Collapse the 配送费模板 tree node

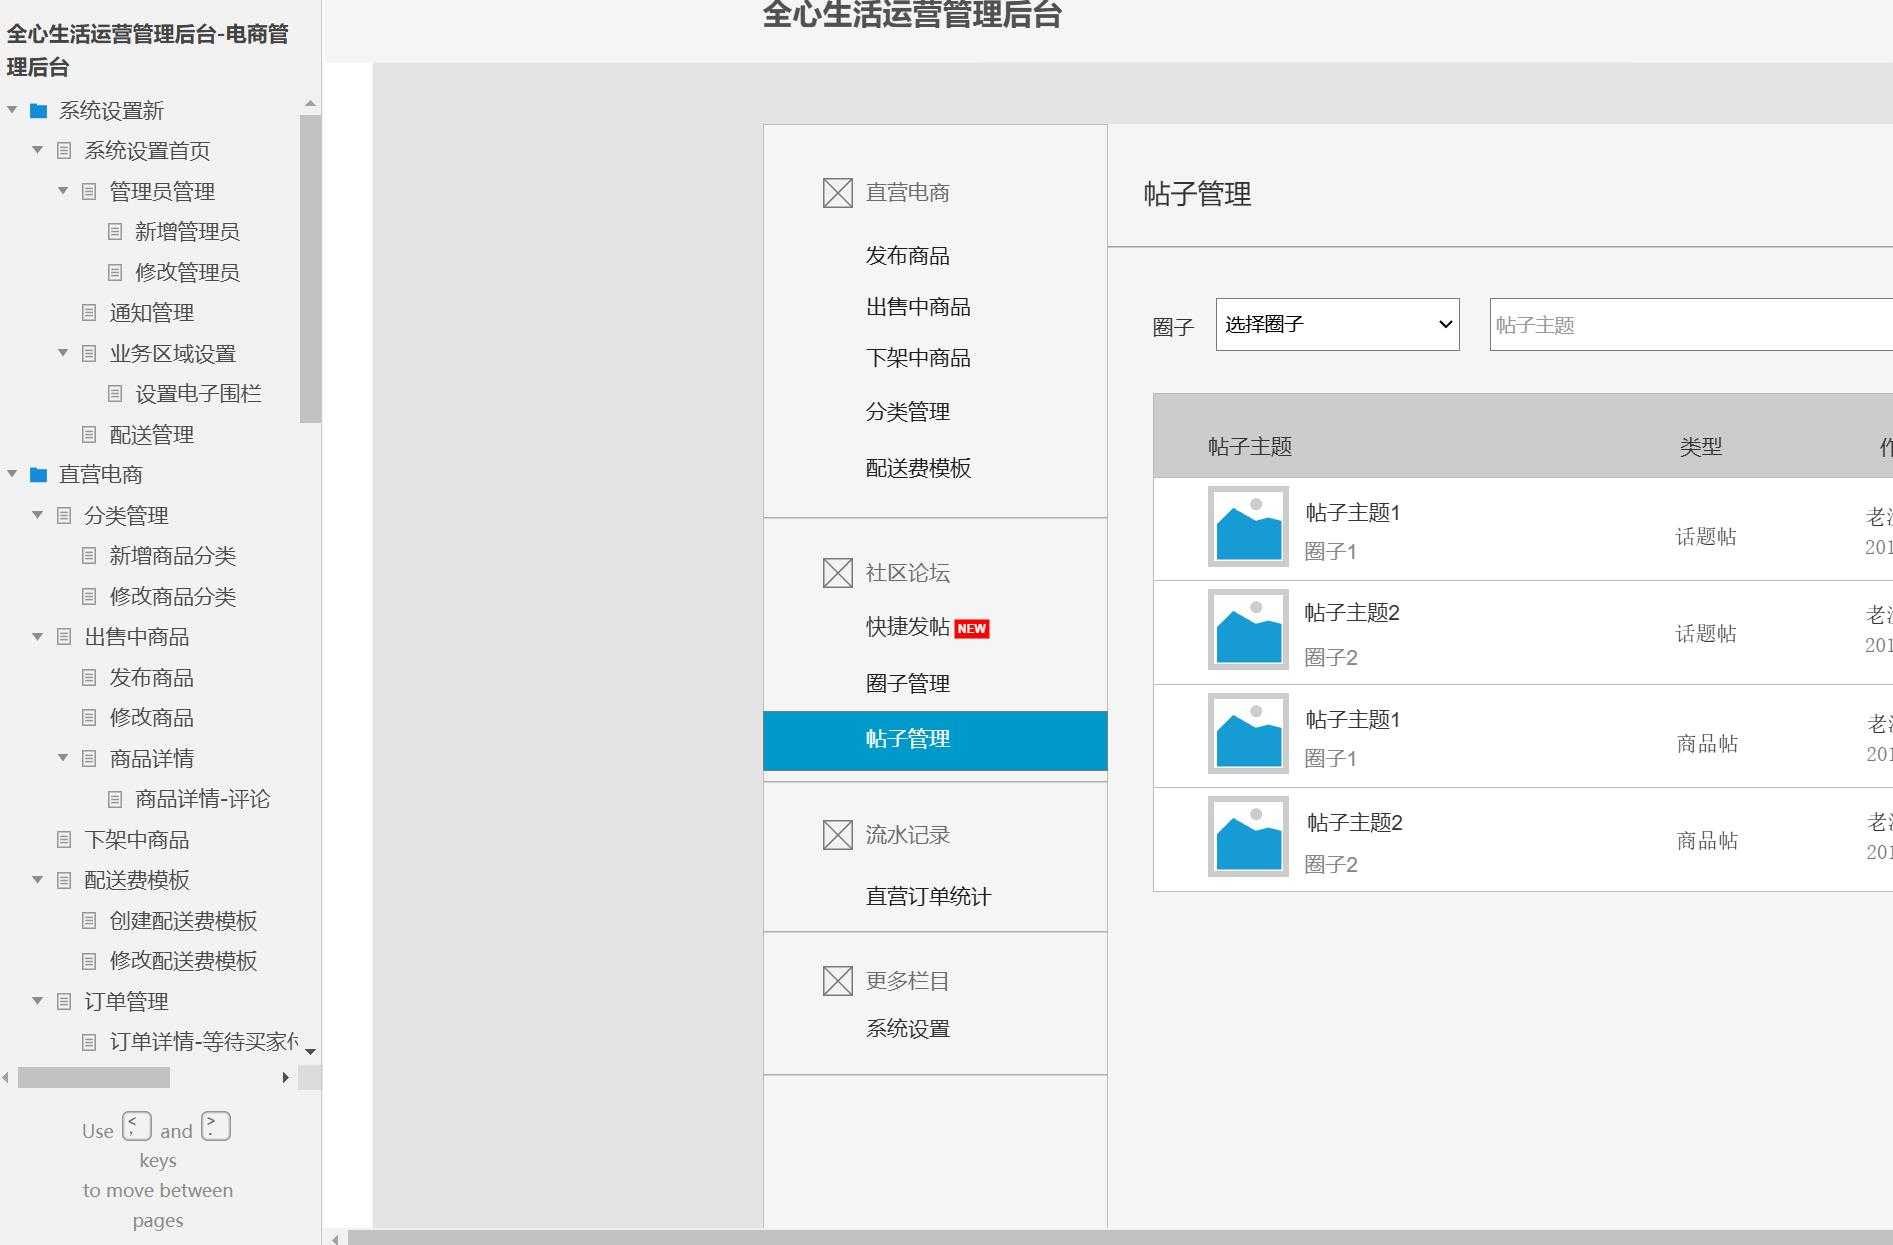[x=37, y=880]
